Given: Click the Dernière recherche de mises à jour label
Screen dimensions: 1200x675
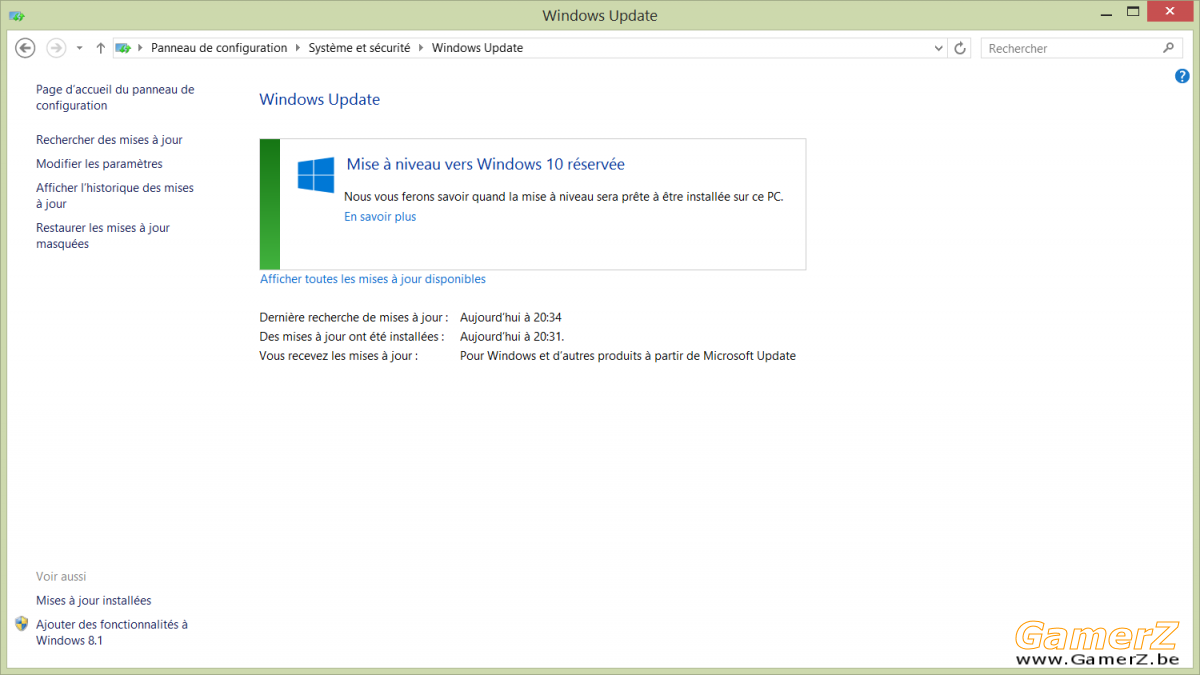Looking at the screenshot, I should coord(354,317).
